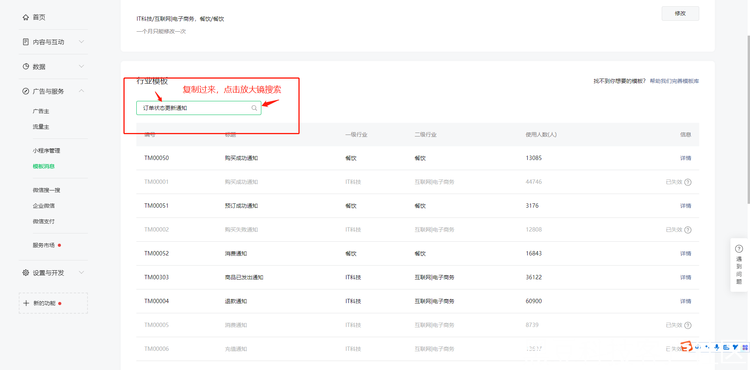Image resolution: width=750 pixels, height=370 pixels.
Task: Click the 已失效 status on row TM00001
Action: [x=673, y=182]
